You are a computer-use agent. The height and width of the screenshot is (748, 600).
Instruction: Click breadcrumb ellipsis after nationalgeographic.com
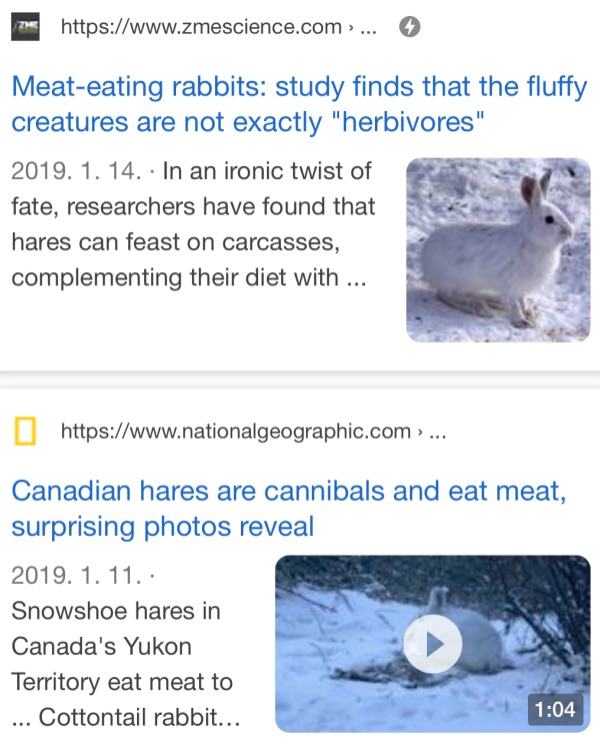437,432
